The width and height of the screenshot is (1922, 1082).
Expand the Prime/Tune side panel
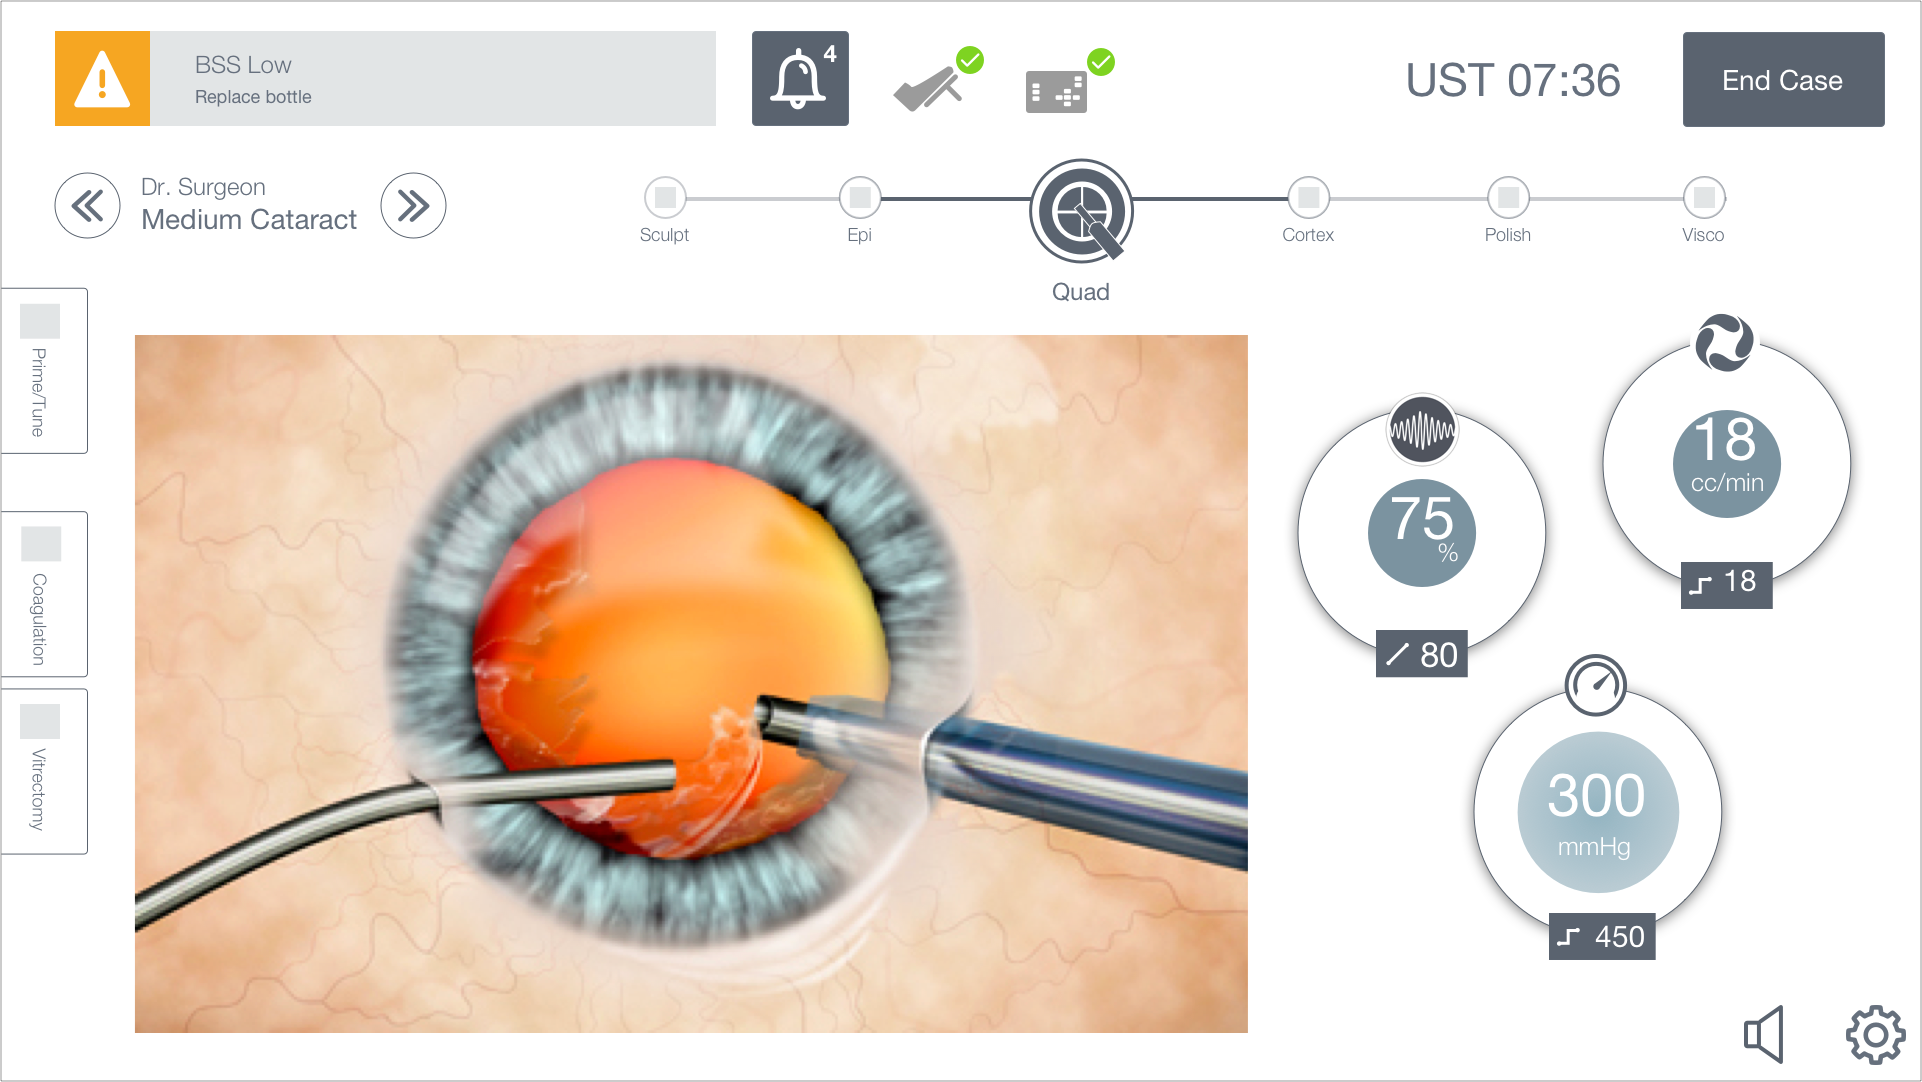coord(44,371)
